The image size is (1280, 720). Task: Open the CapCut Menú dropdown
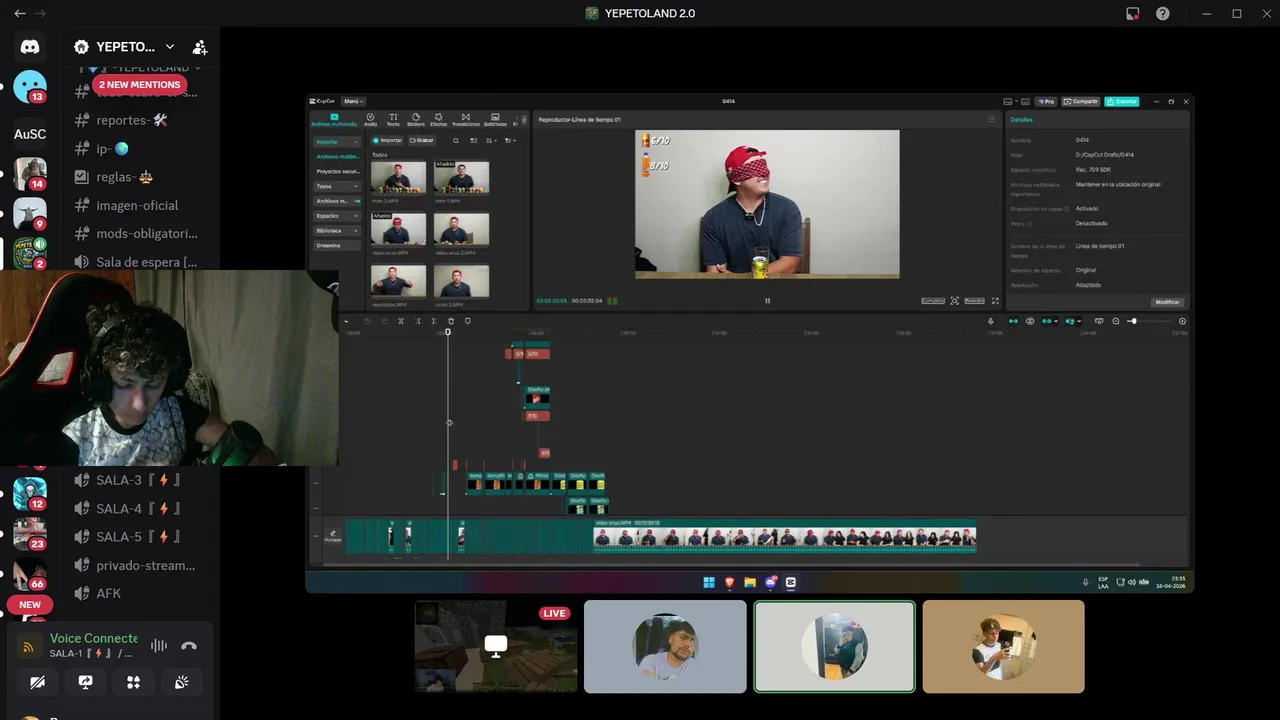point(353,101)
